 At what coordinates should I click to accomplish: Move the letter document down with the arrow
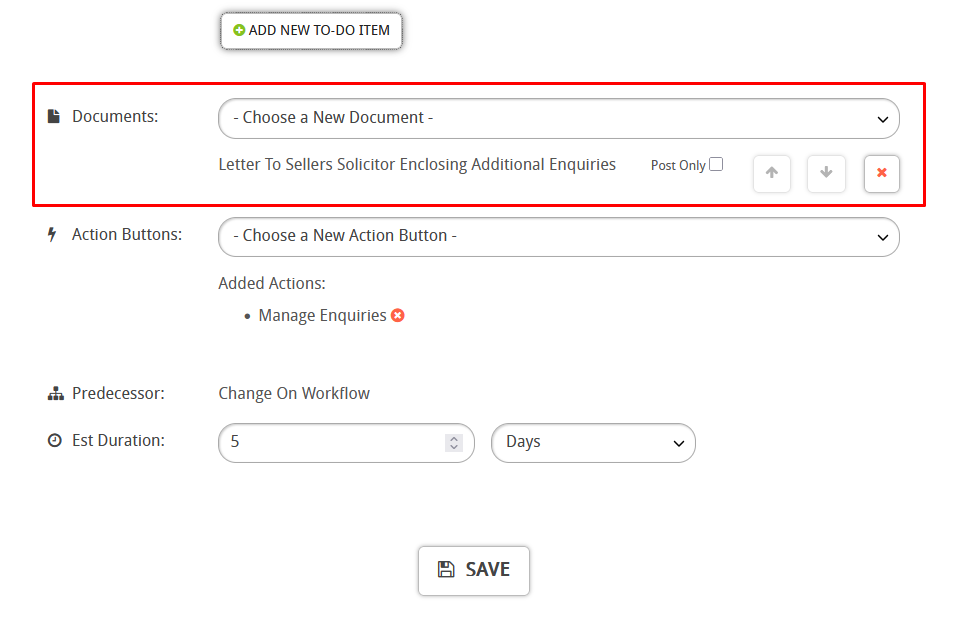826,173
